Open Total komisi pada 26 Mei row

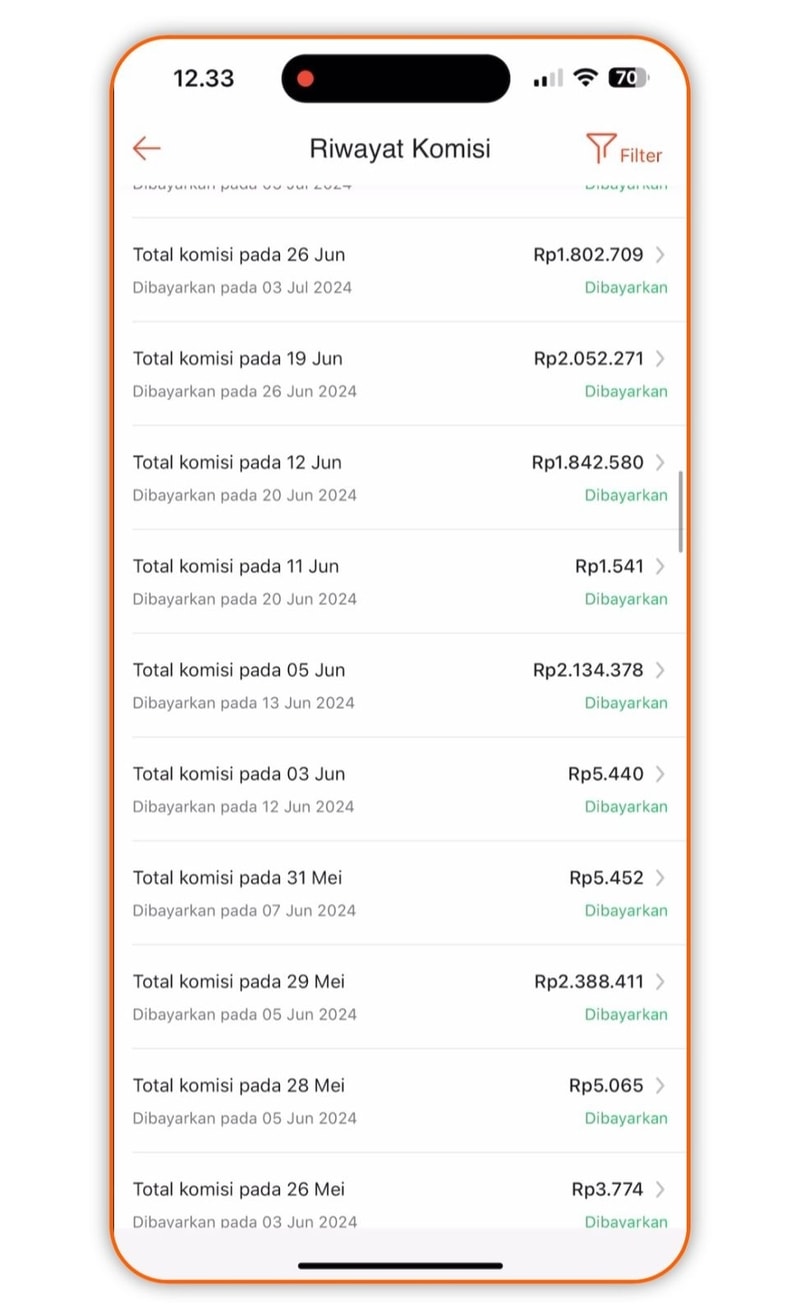point(239,1190)
